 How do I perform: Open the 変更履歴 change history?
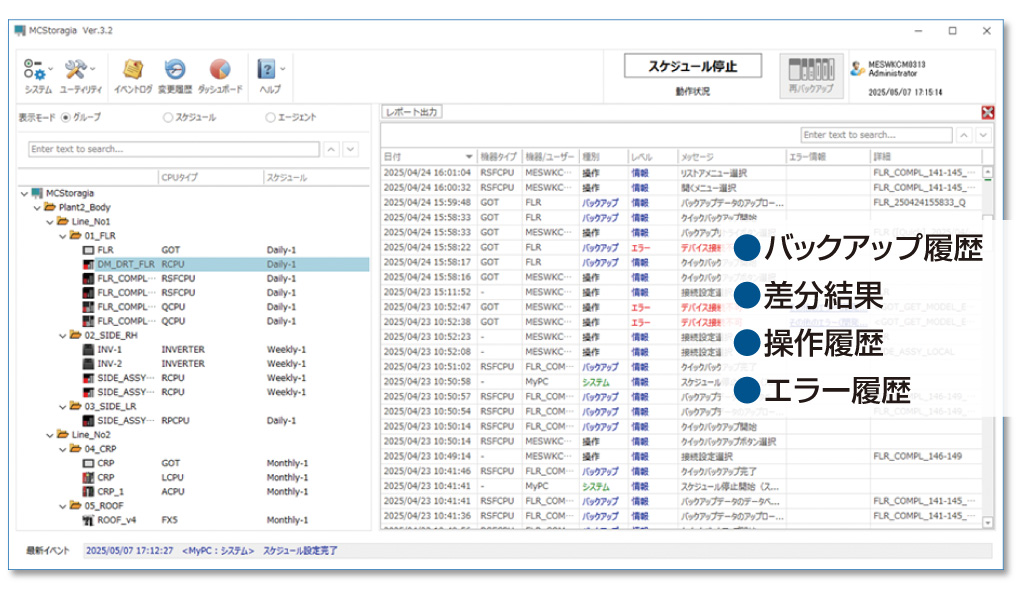coord(175,70)
